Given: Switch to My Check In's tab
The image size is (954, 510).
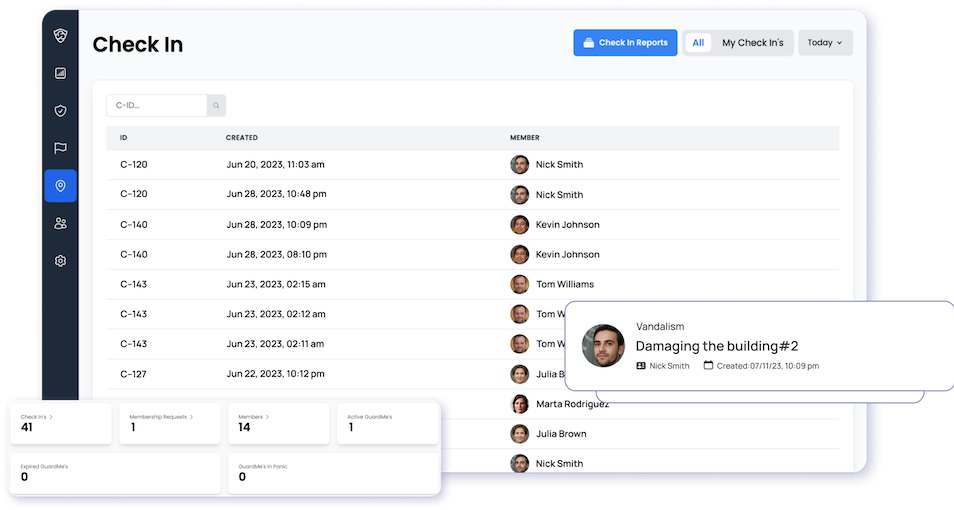Looking at the screenshot, I should coord(752,43).
